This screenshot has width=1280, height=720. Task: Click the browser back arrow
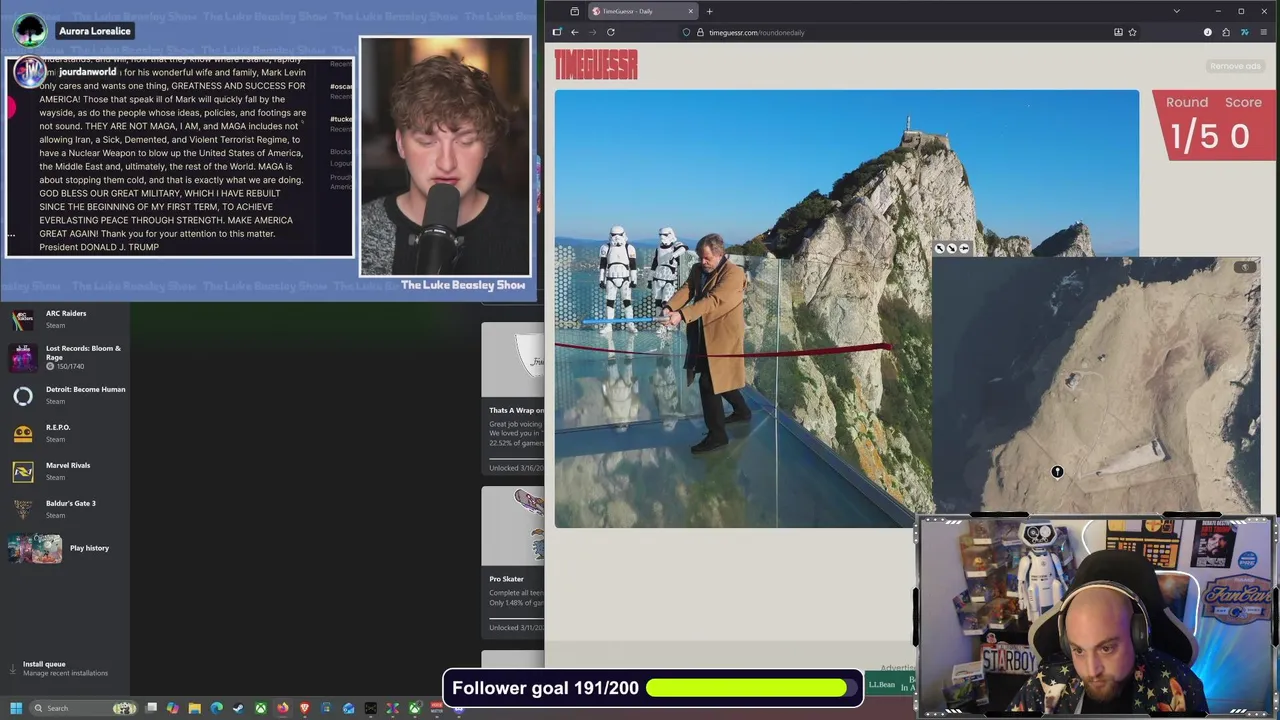point(574,32)
